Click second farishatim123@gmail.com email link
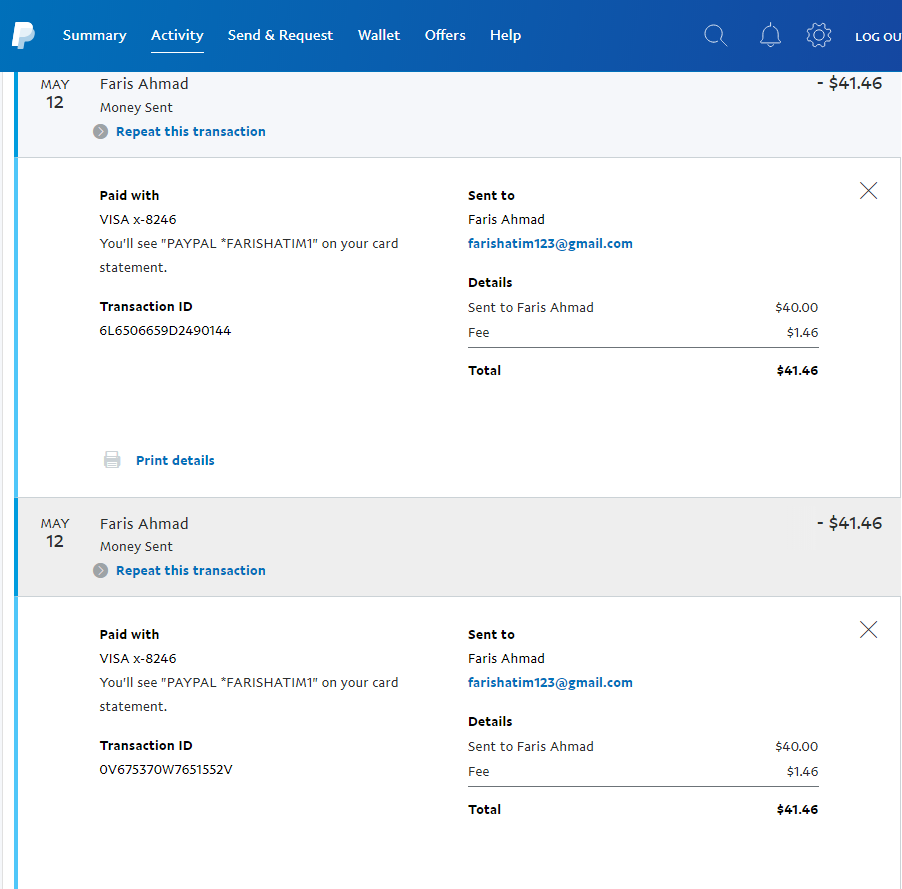Screen dimensions: 902x889 550,683
